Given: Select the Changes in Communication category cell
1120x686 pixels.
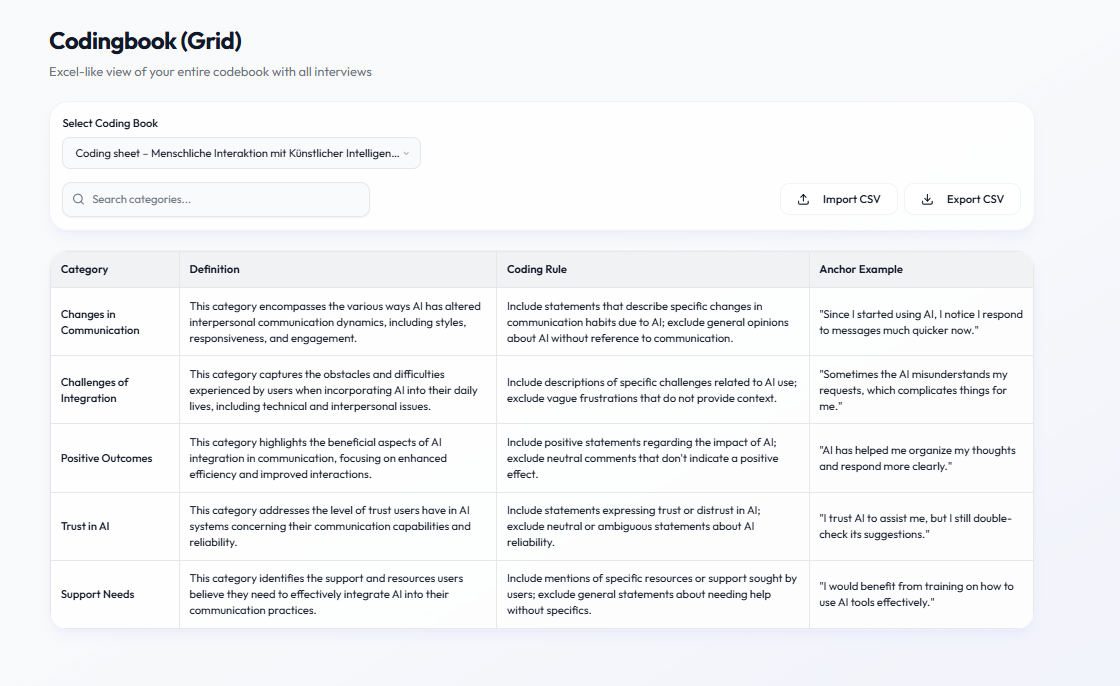Looking at the screenshot, I should (100, 322).
